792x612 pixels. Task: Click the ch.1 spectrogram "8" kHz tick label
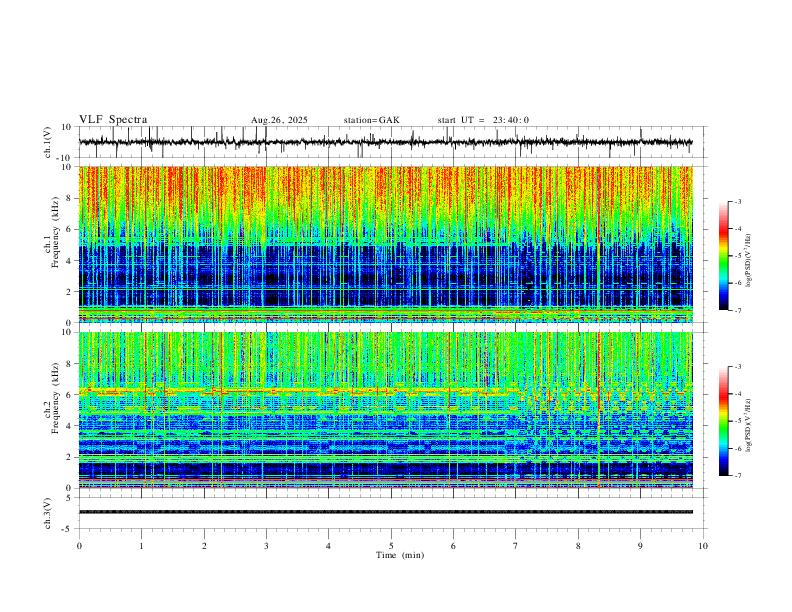(x=70, y=198)
